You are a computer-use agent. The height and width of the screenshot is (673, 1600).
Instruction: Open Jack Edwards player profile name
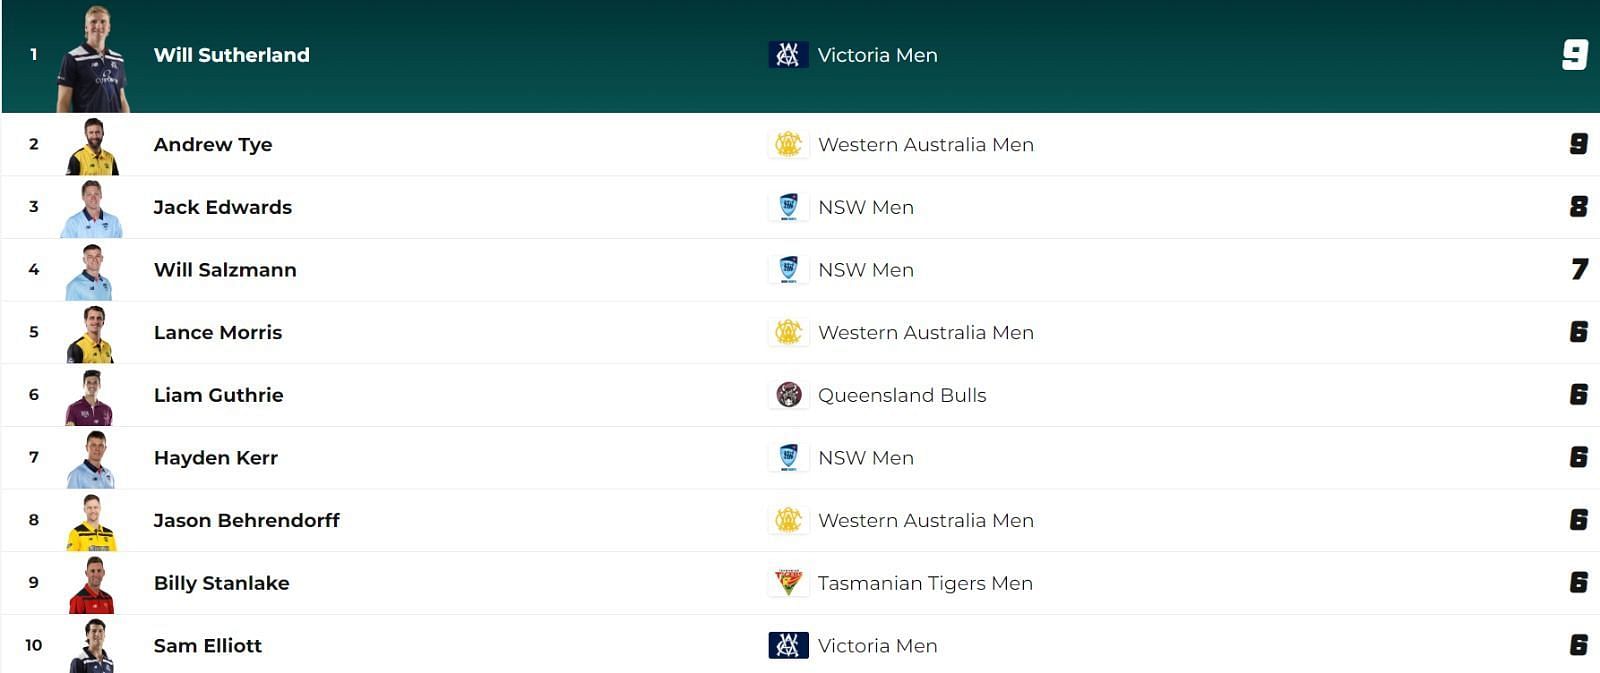[x=222, y=207]
